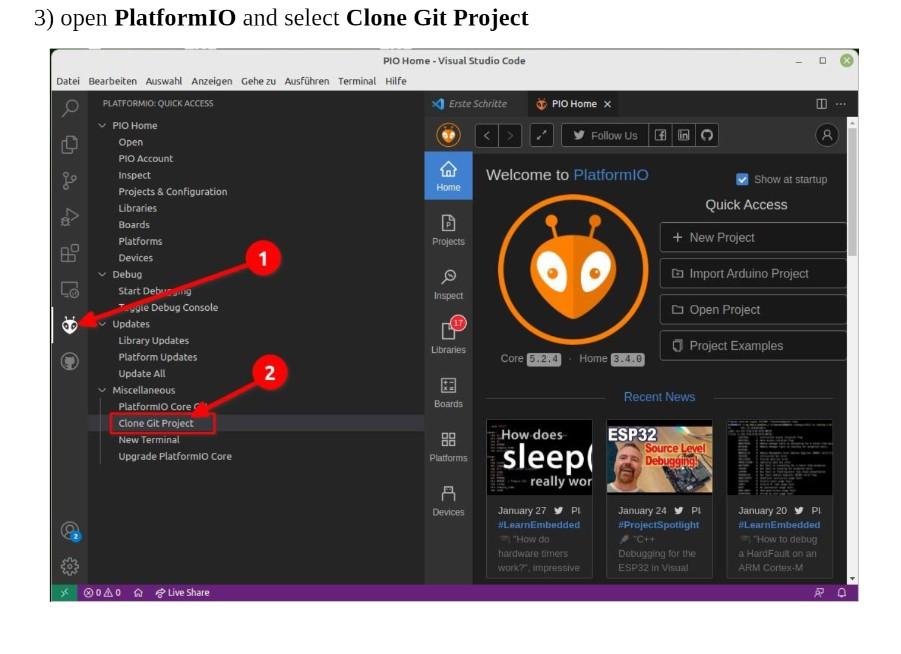Click the Follow Us Twitter button
The height and width of the screenshot is (654, 901).
605,136
